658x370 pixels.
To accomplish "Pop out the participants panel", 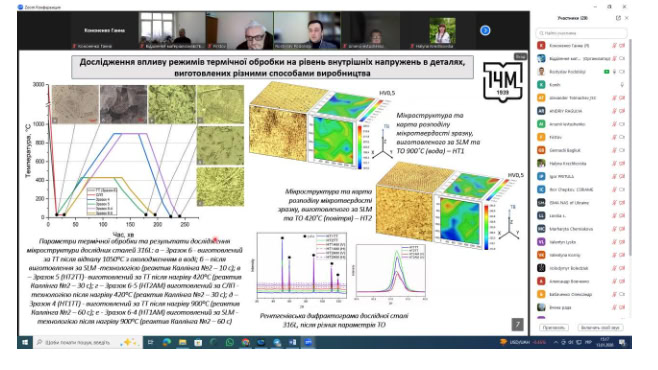I will click(618, 18).
